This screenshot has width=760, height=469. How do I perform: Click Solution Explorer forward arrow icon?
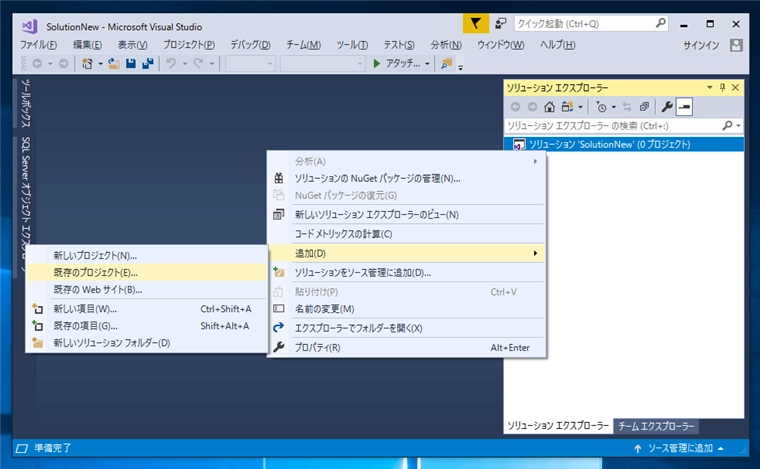tap(532, 107)
